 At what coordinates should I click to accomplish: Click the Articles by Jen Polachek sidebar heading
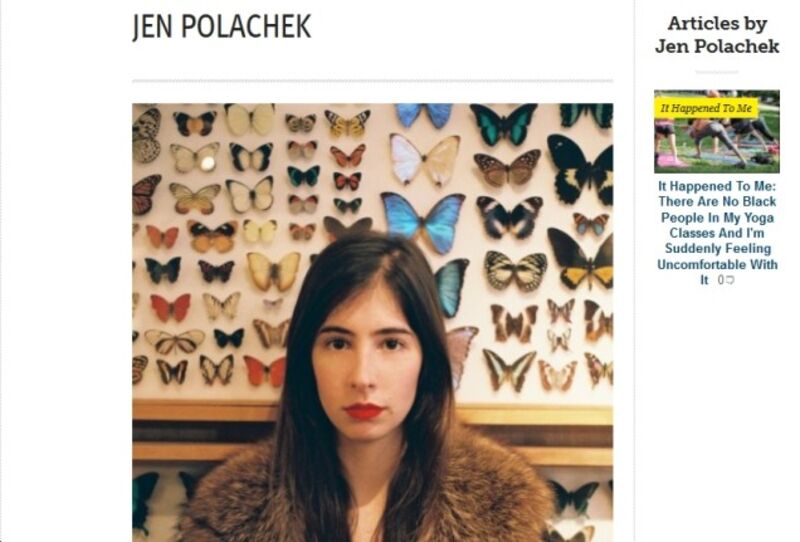tap(717, 35)
